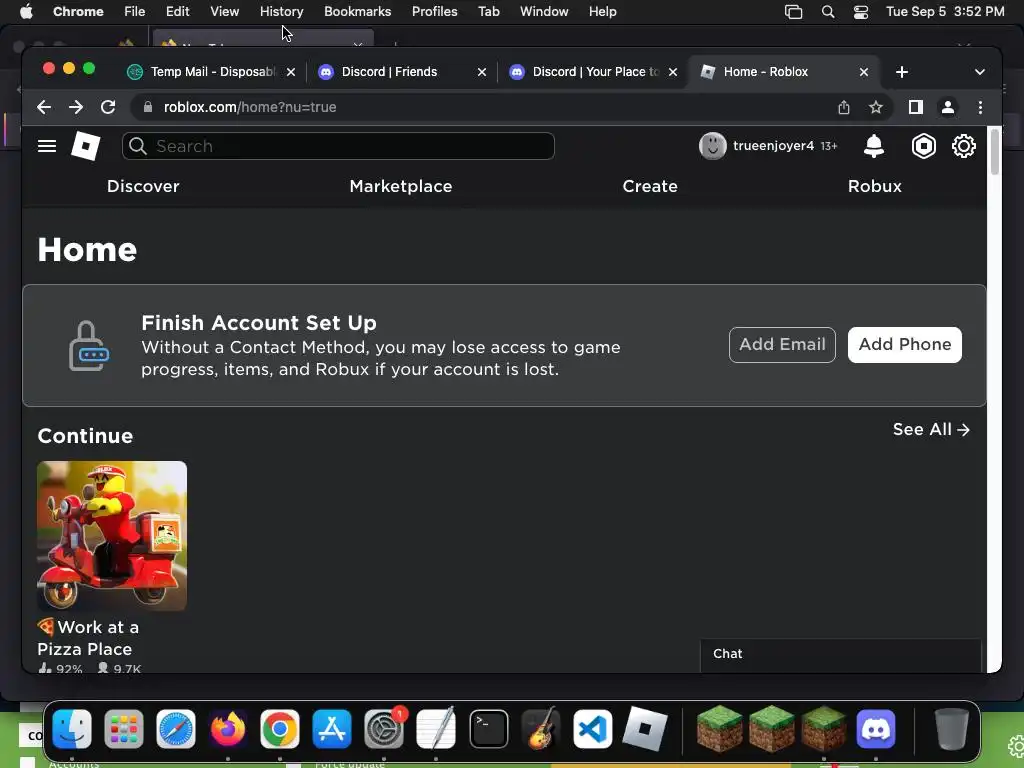Open TextEdit from the dock

[436, 729]
